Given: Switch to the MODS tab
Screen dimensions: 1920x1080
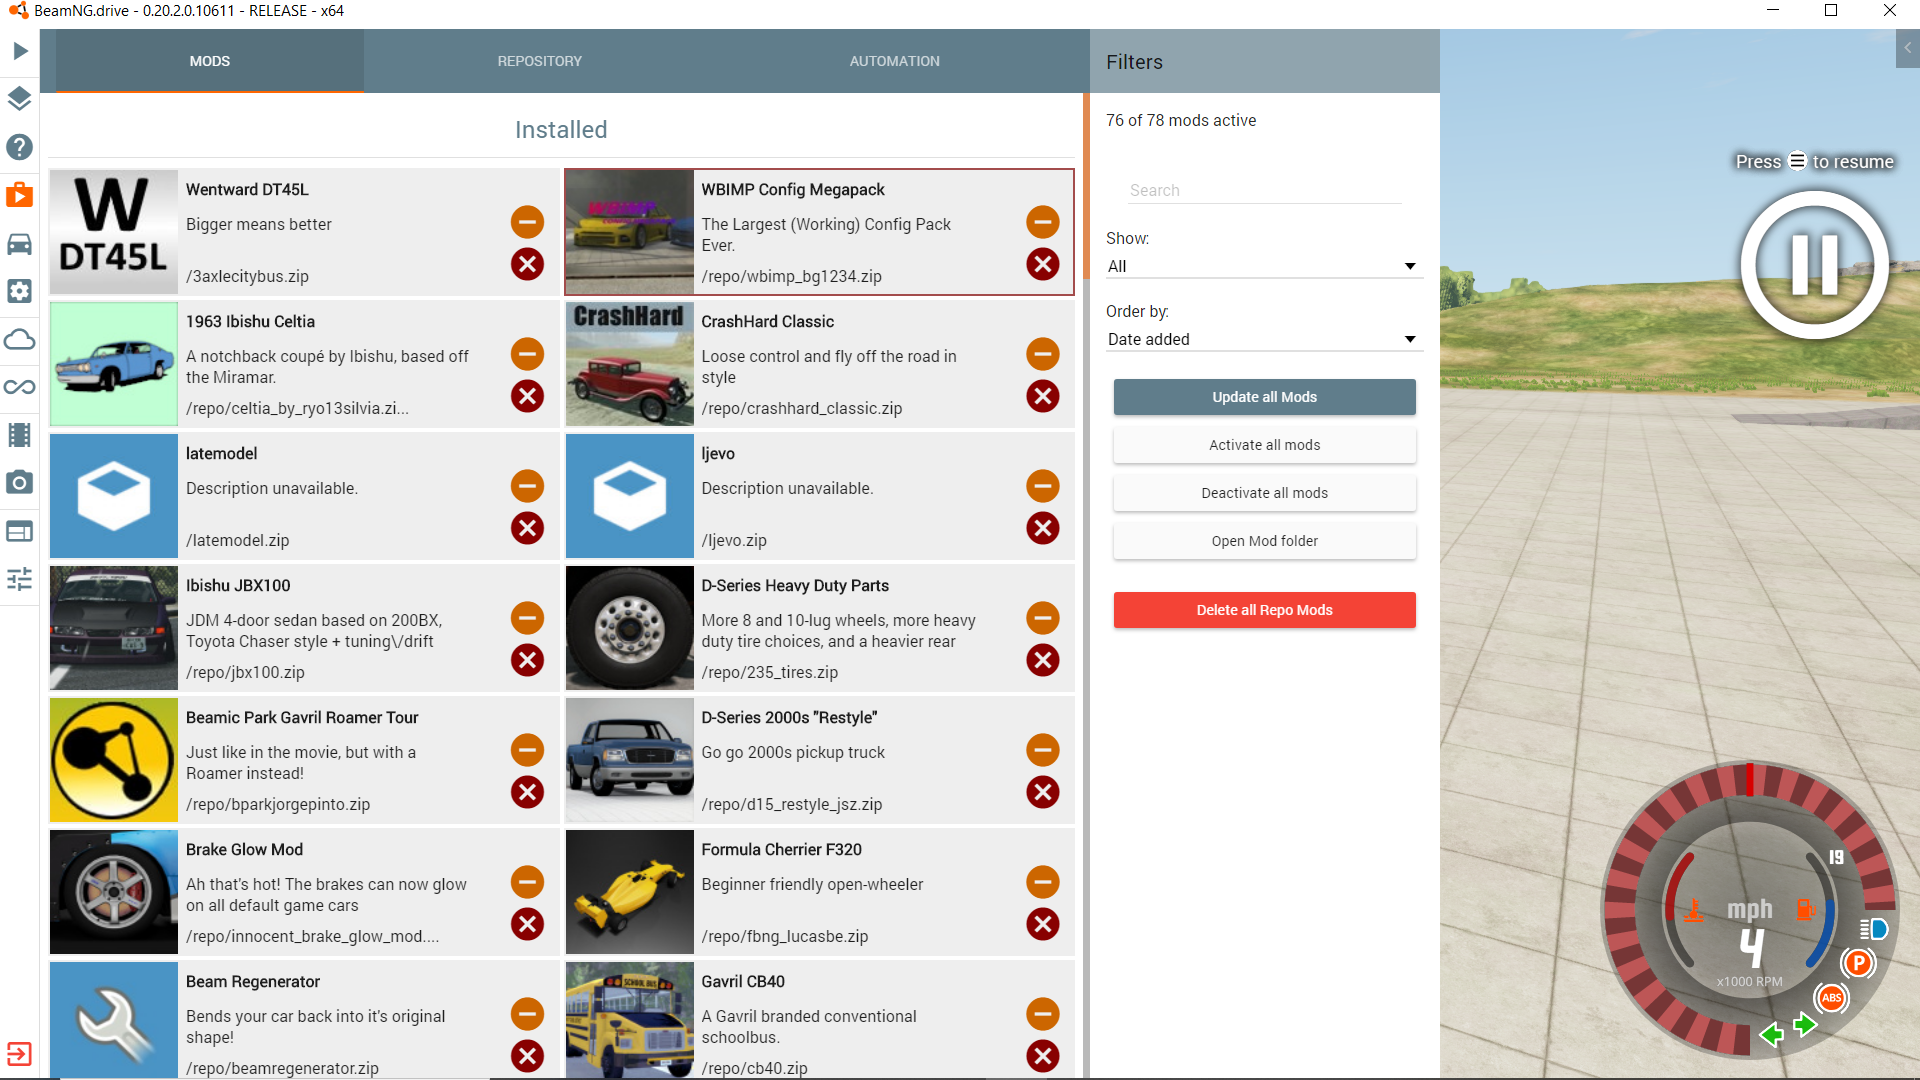Looking at the screenshot, I should point(210,61).
